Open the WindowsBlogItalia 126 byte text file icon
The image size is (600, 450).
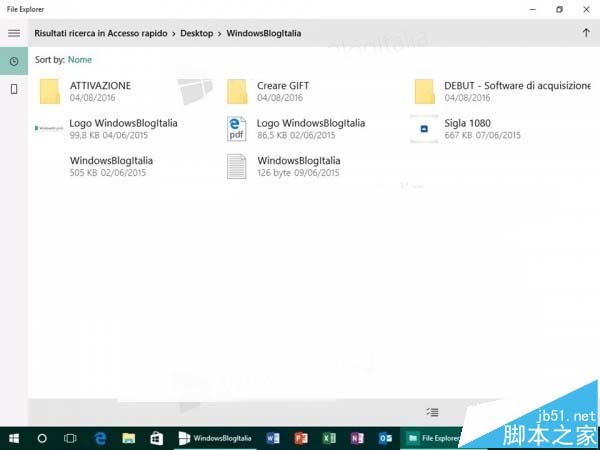coord(236,166)
